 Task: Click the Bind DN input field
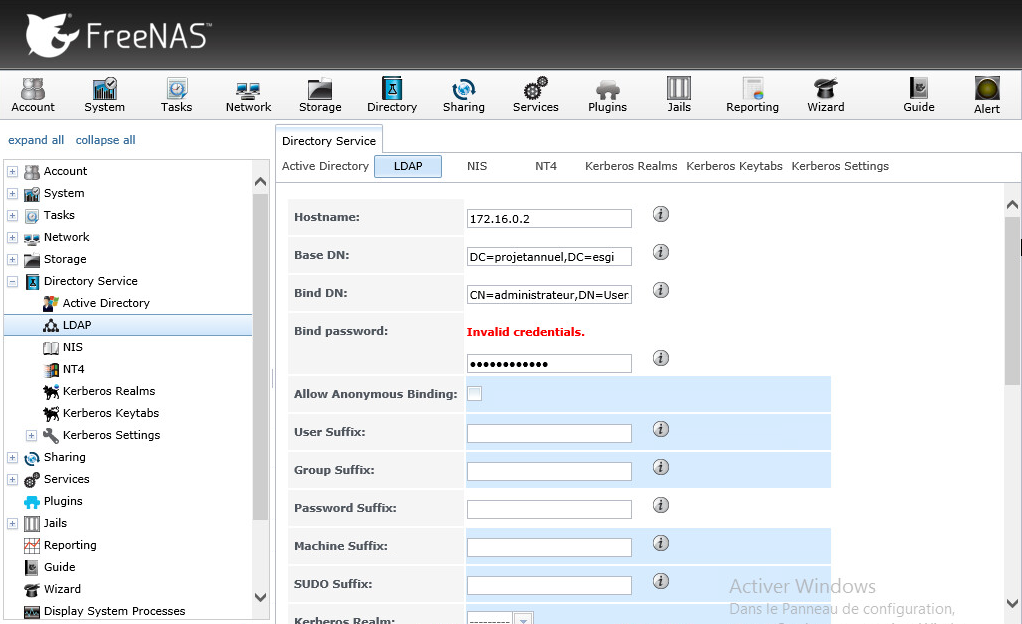(549, 295)
